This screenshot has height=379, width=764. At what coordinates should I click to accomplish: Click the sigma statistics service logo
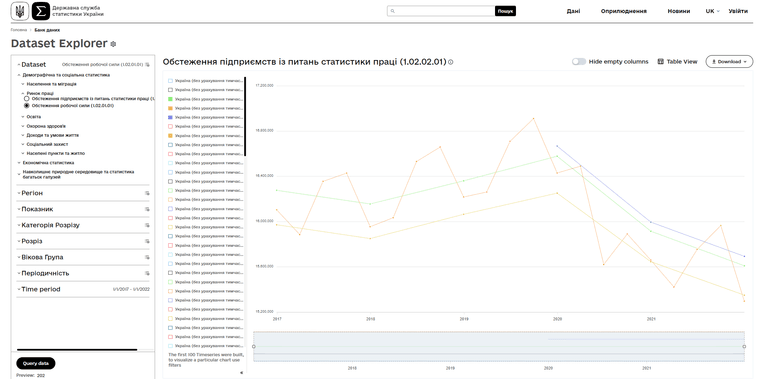(41, 11)
